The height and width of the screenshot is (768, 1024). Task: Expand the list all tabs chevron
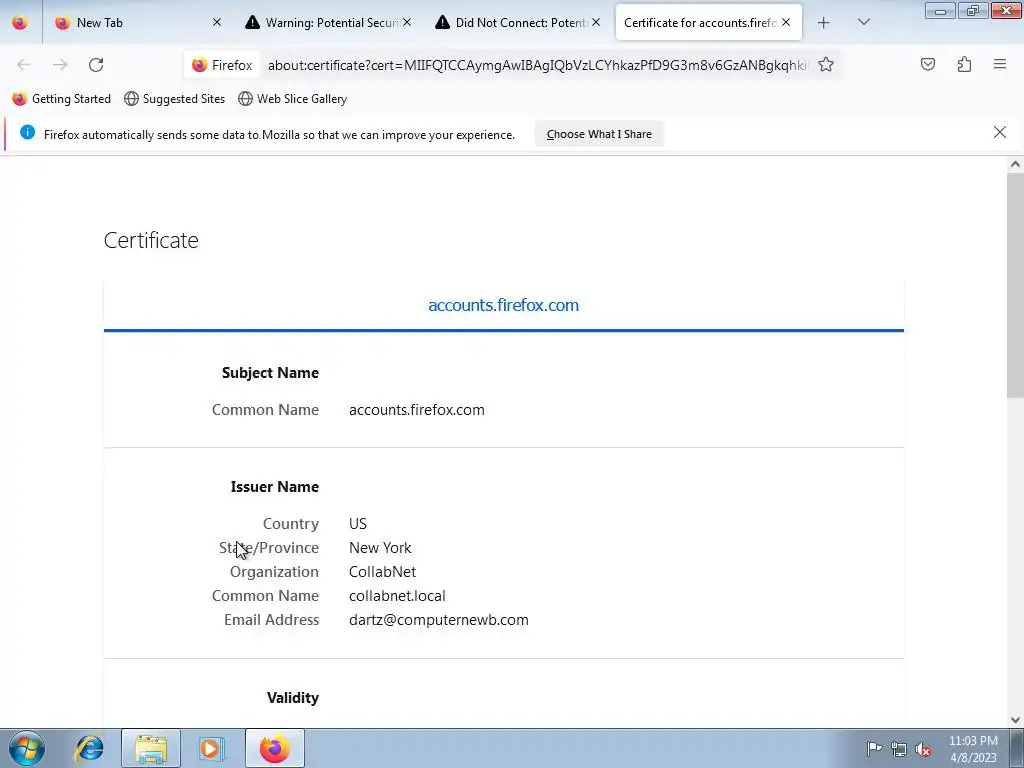863,22
